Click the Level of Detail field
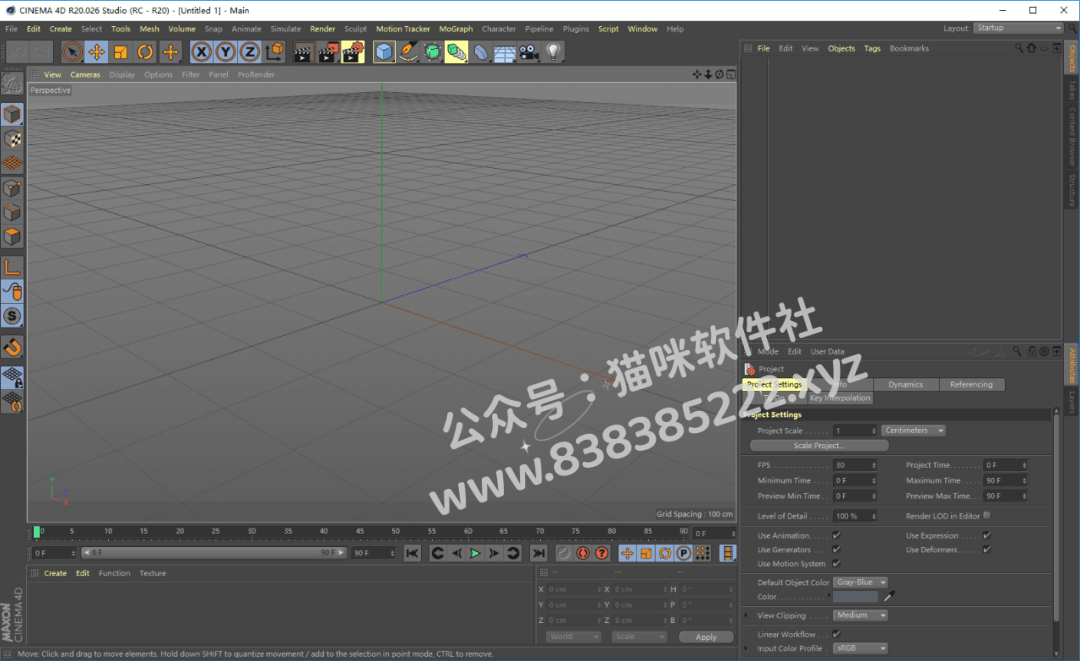1080x661 pixels. pyautogui.click(x=855, y=516)
